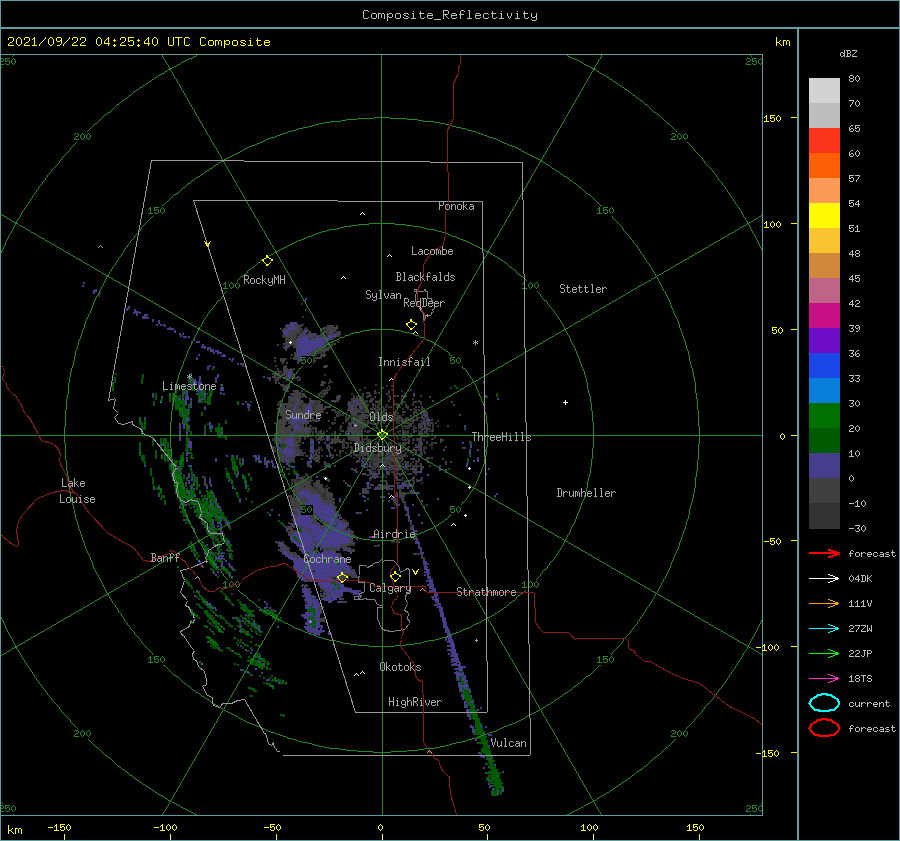Pick the red 60-65 dBZ color band
This screenshot has width=900, height=841.
click(824, 141)
